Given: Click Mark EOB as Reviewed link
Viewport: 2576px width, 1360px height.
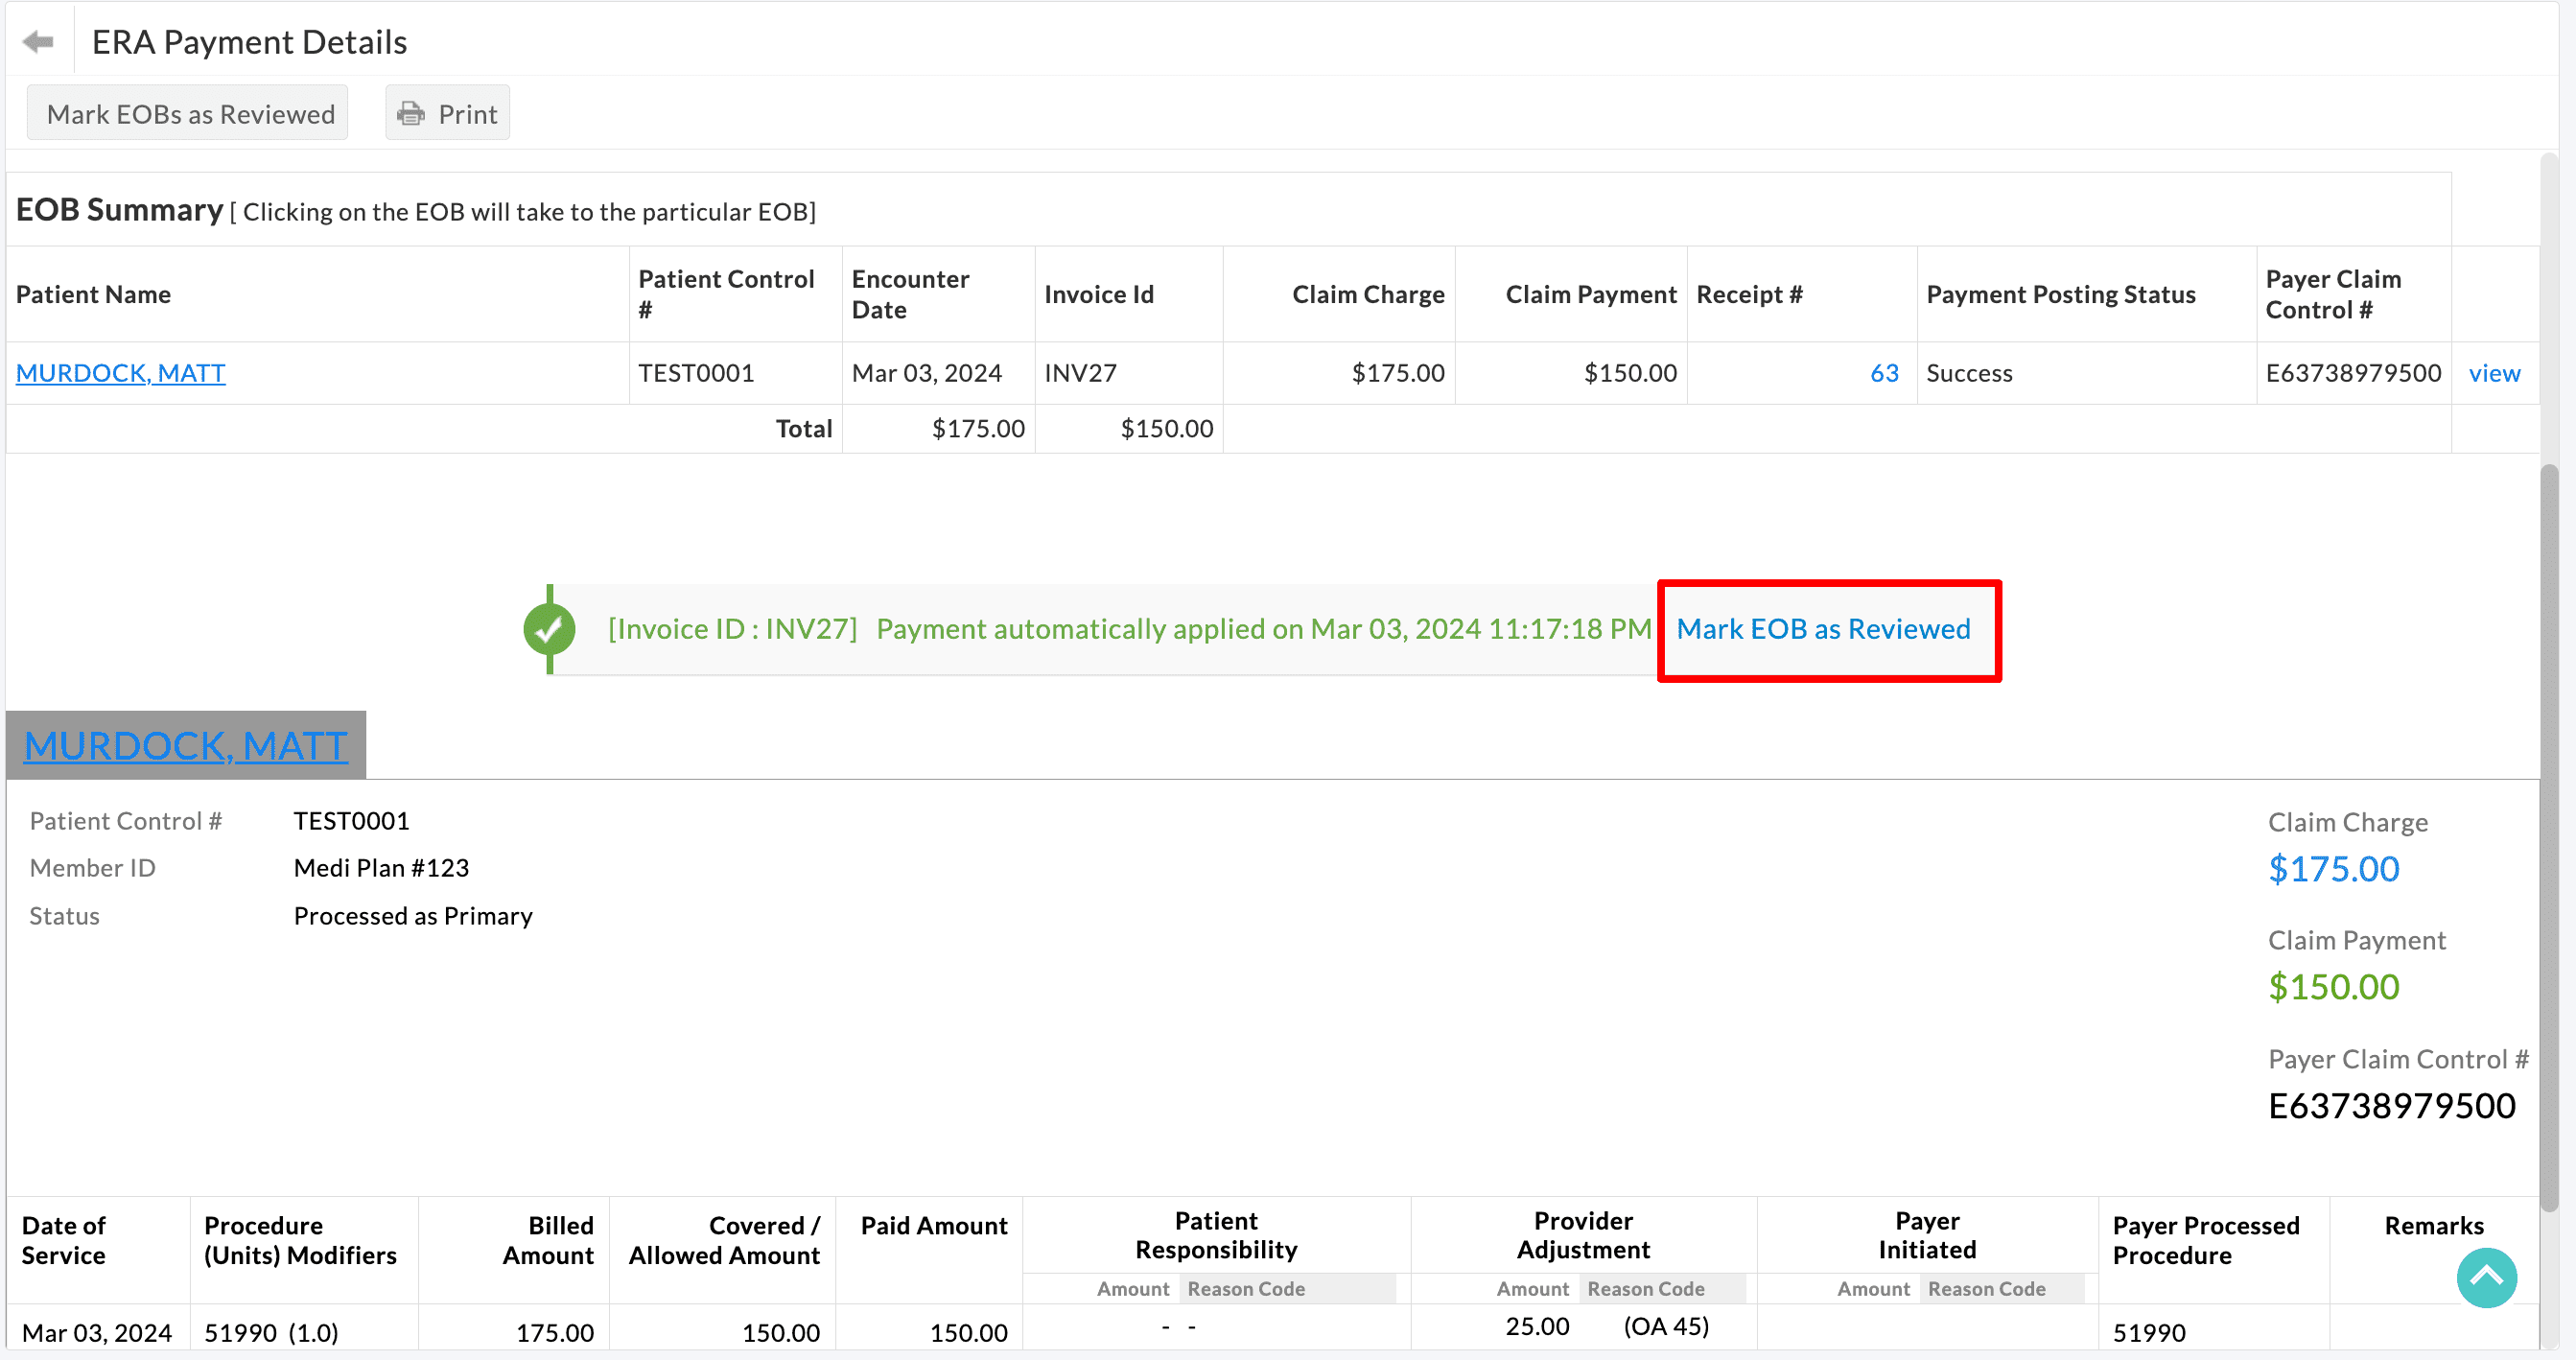Looking at the screenshot, I should click(x=1823, y=629).
